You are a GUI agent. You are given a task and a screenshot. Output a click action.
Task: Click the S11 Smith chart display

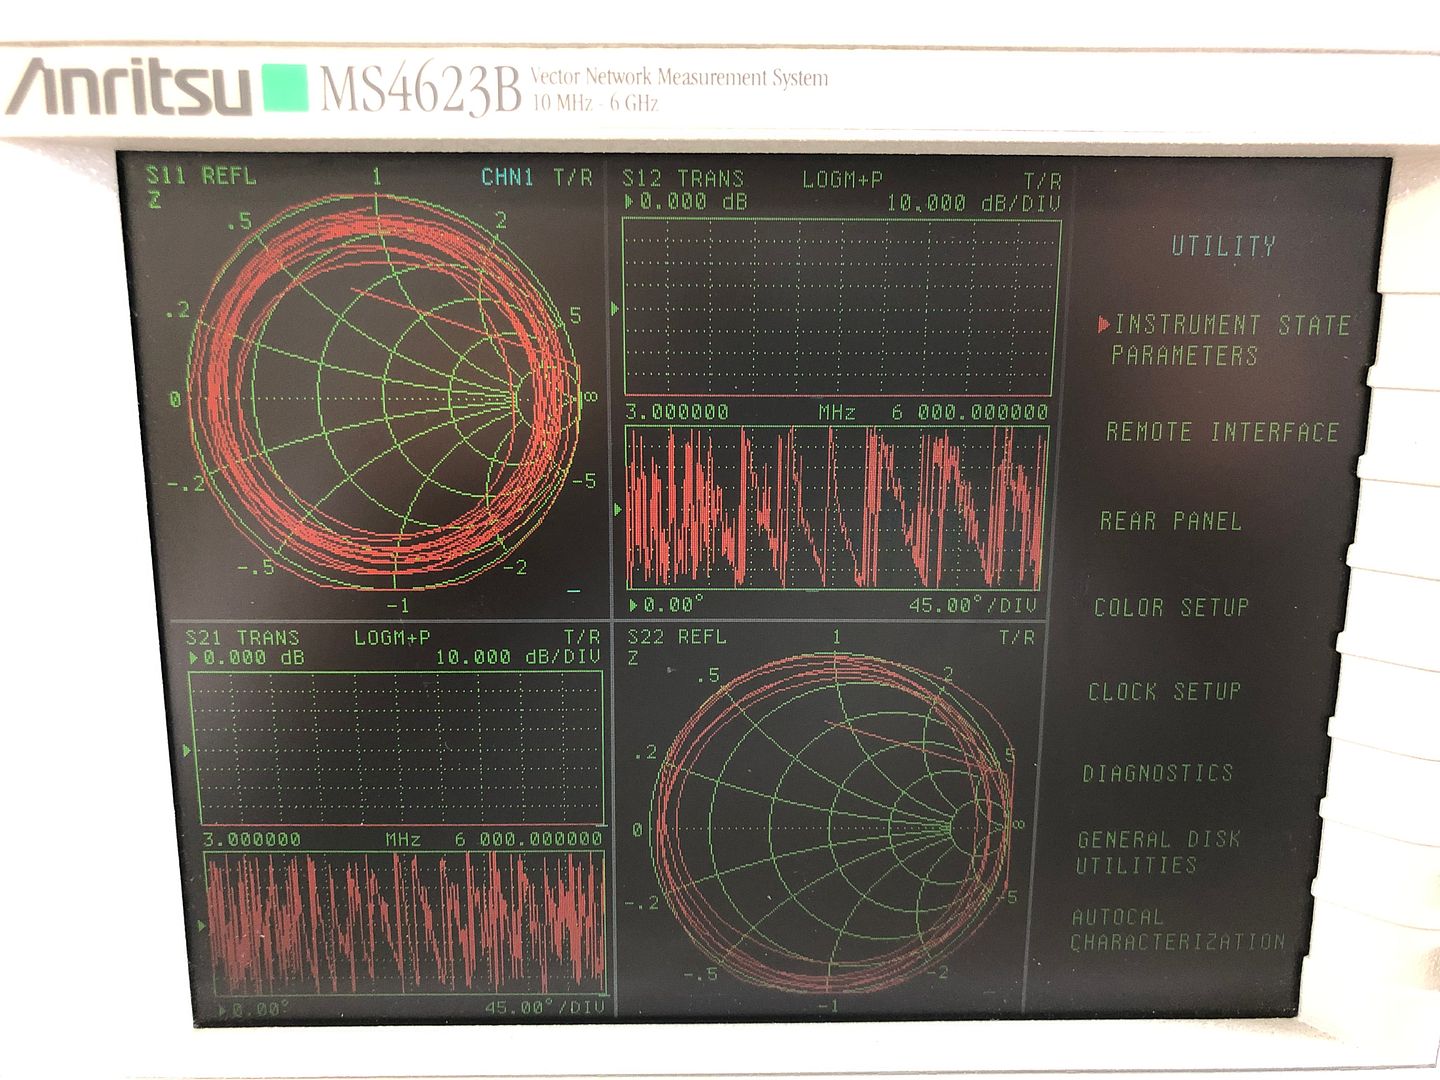(x=385, y=395)
